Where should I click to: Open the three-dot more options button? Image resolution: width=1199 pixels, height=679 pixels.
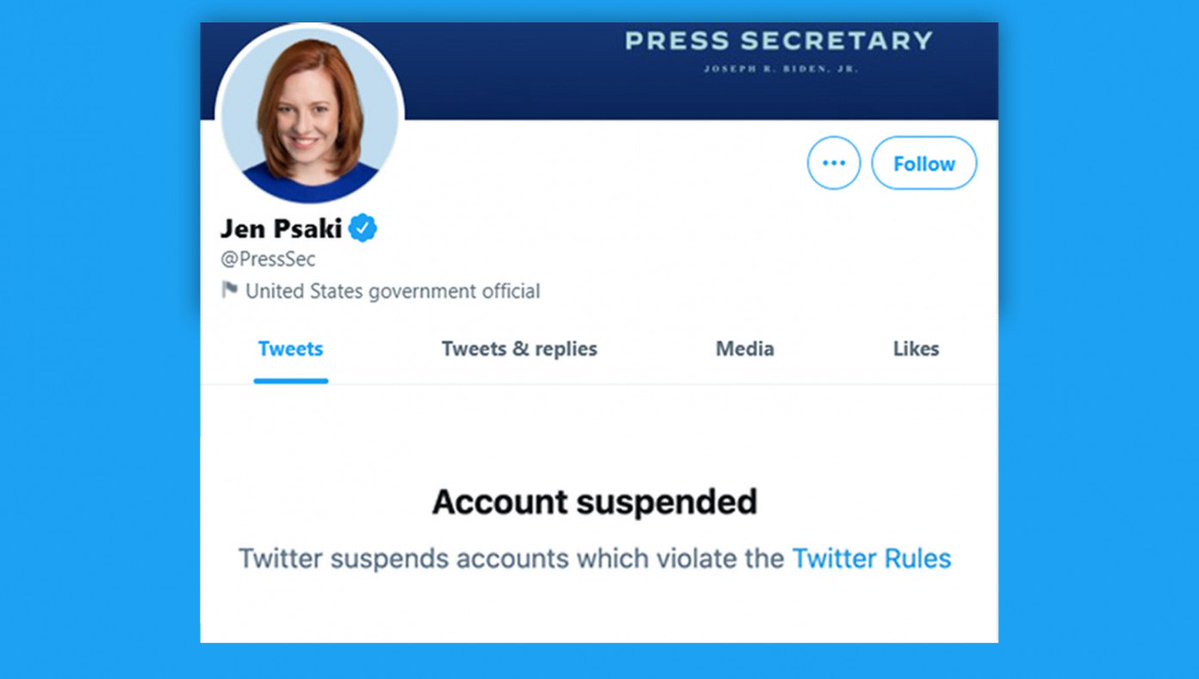tap(833, 163)
